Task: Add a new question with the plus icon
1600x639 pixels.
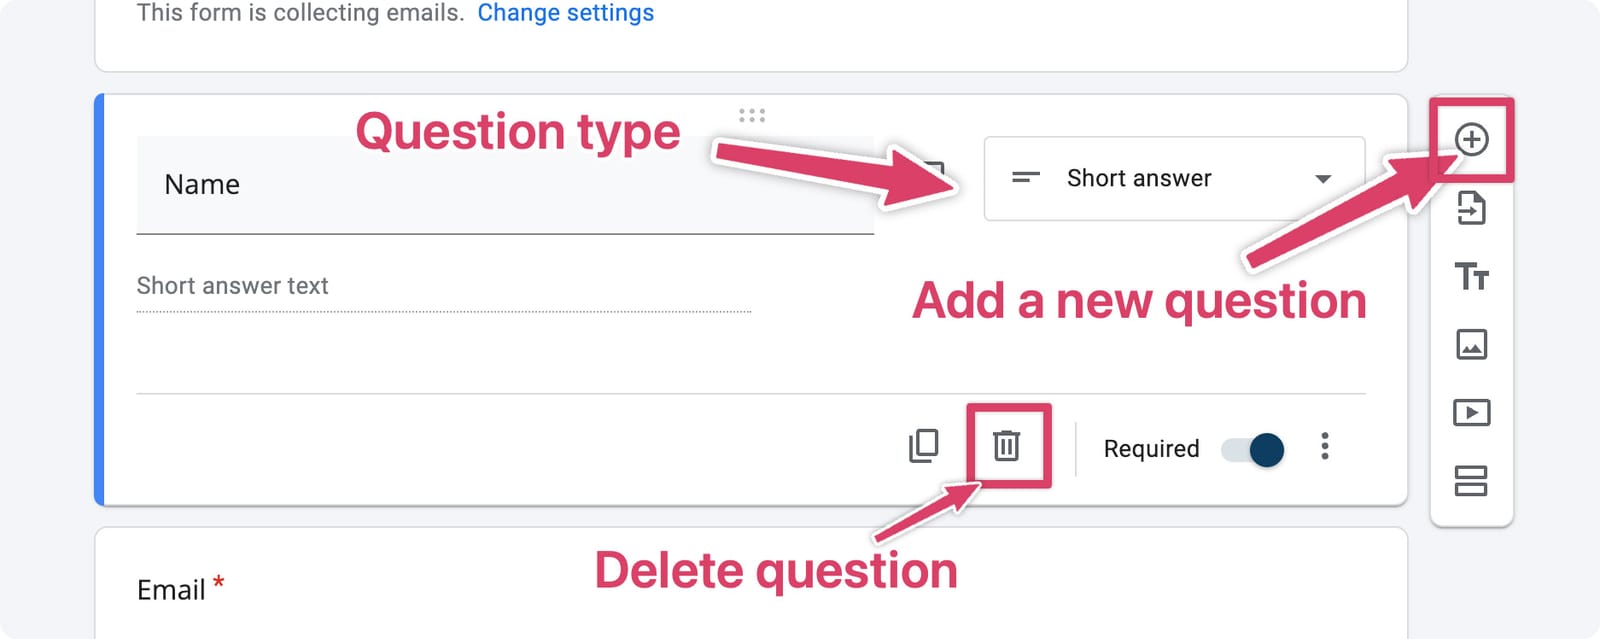Action: pos(1470,140)
